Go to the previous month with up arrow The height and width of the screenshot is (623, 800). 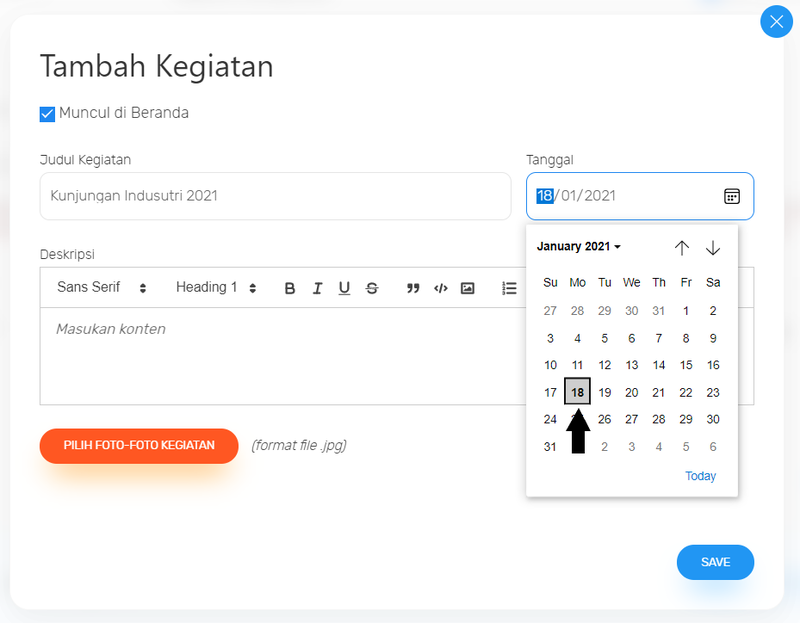click(x=682, y=248)
